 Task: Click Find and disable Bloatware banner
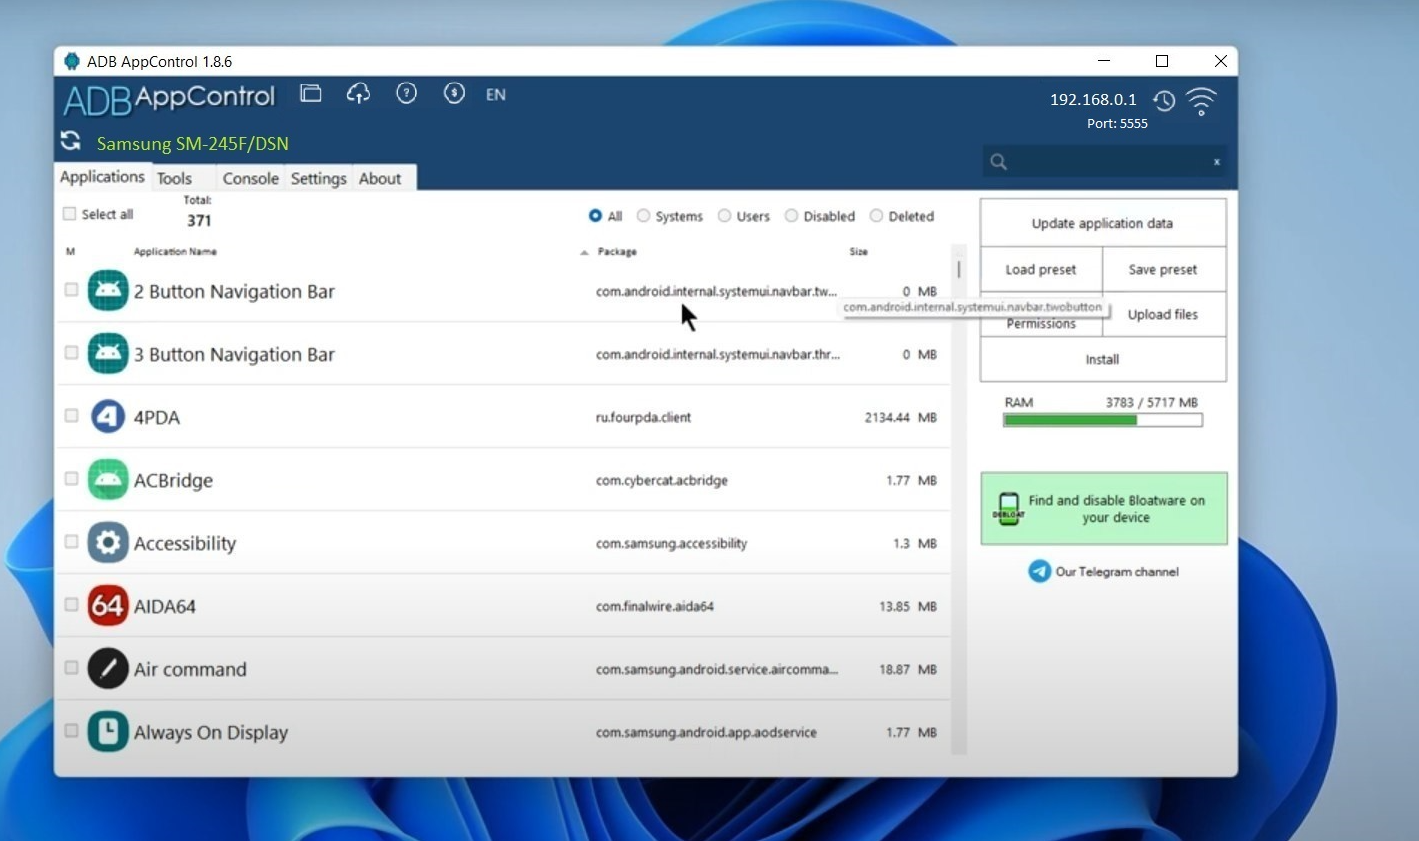point(1104,509)
